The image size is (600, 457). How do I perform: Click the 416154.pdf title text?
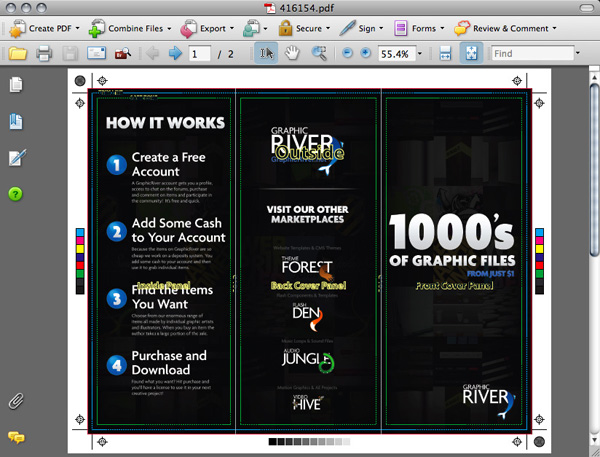pyautogui.click(x=307, y=8)
